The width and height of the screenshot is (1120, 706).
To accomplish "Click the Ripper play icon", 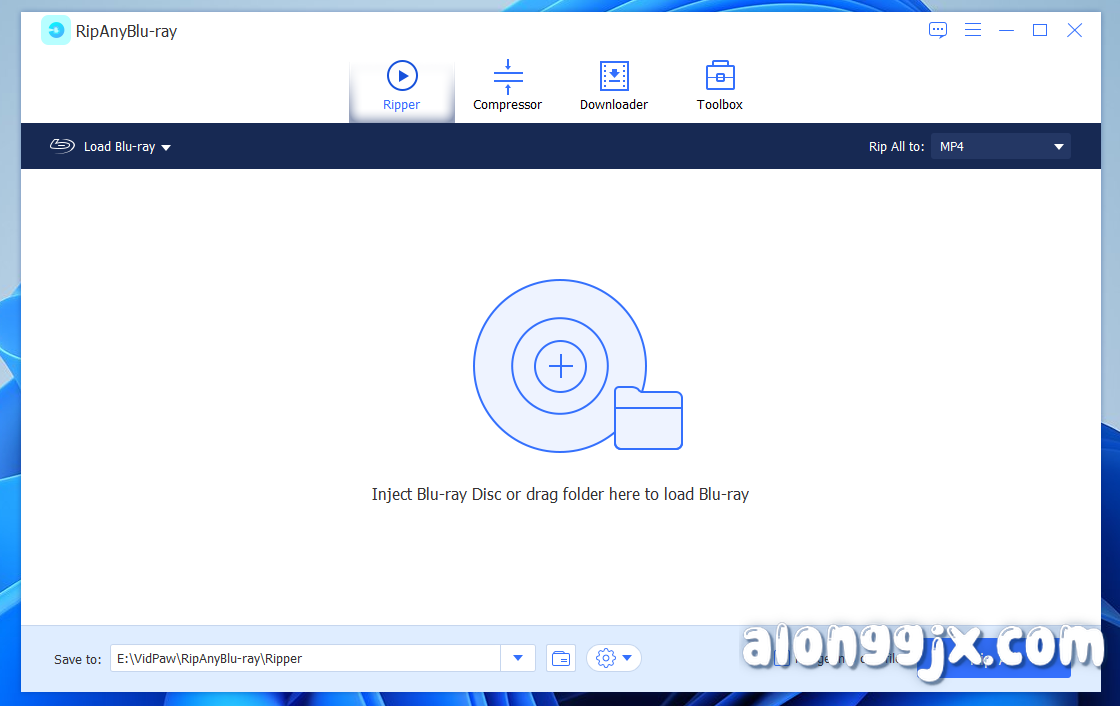I will [x=401, y=75].
